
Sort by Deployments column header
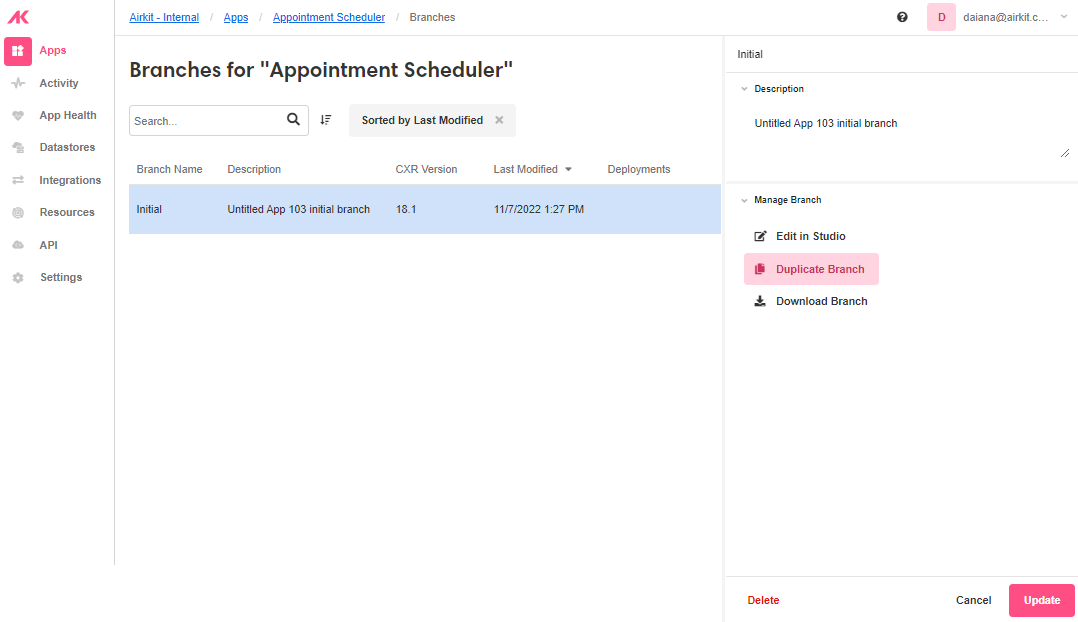click(638, 169)
